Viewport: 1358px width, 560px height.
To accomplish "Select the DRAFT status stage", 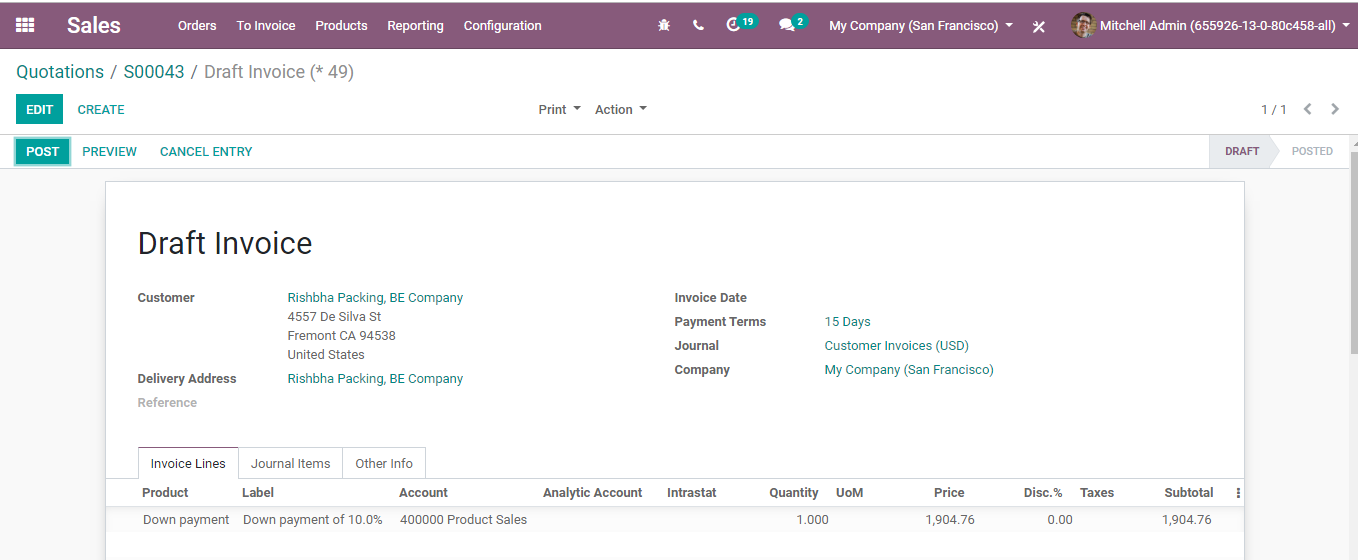I will coord(1242,152).
